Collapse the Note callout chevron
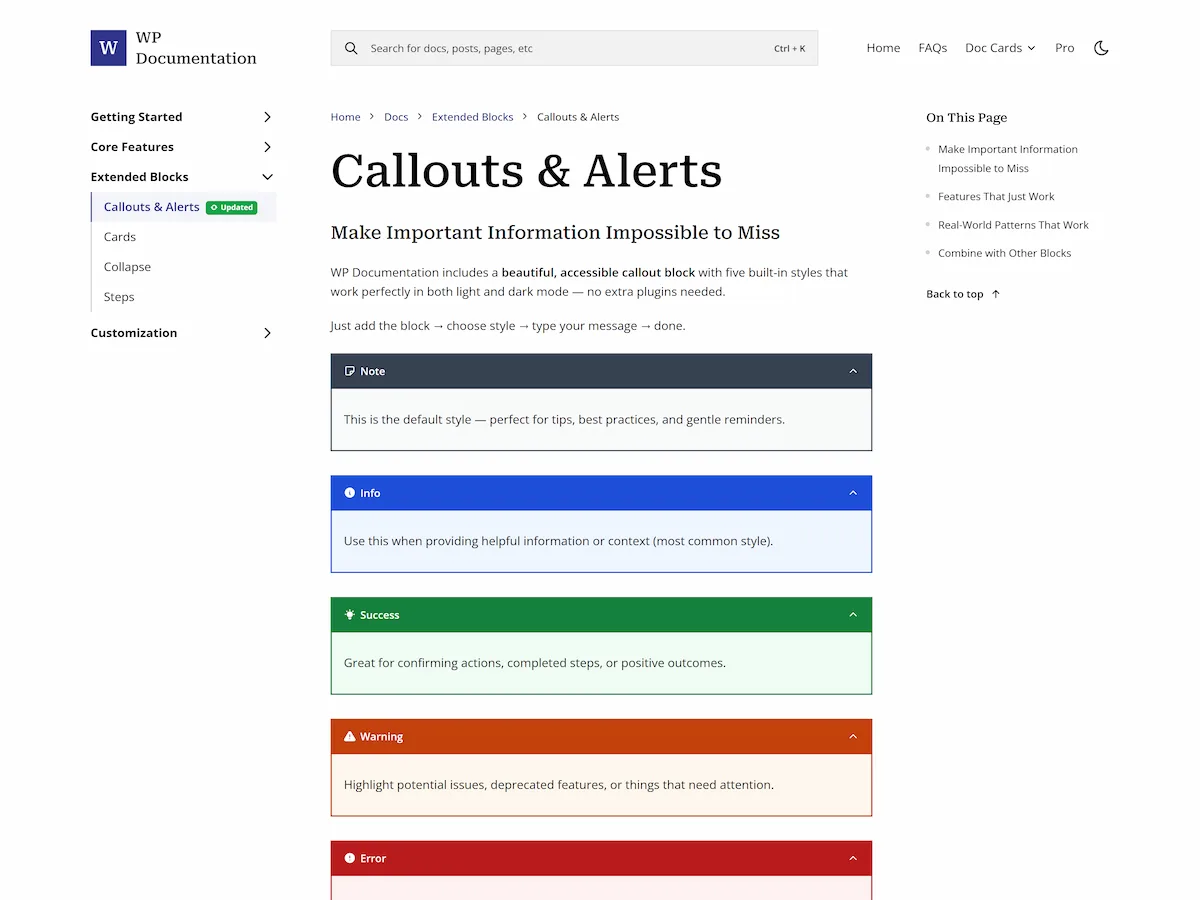 pos(853,371)
